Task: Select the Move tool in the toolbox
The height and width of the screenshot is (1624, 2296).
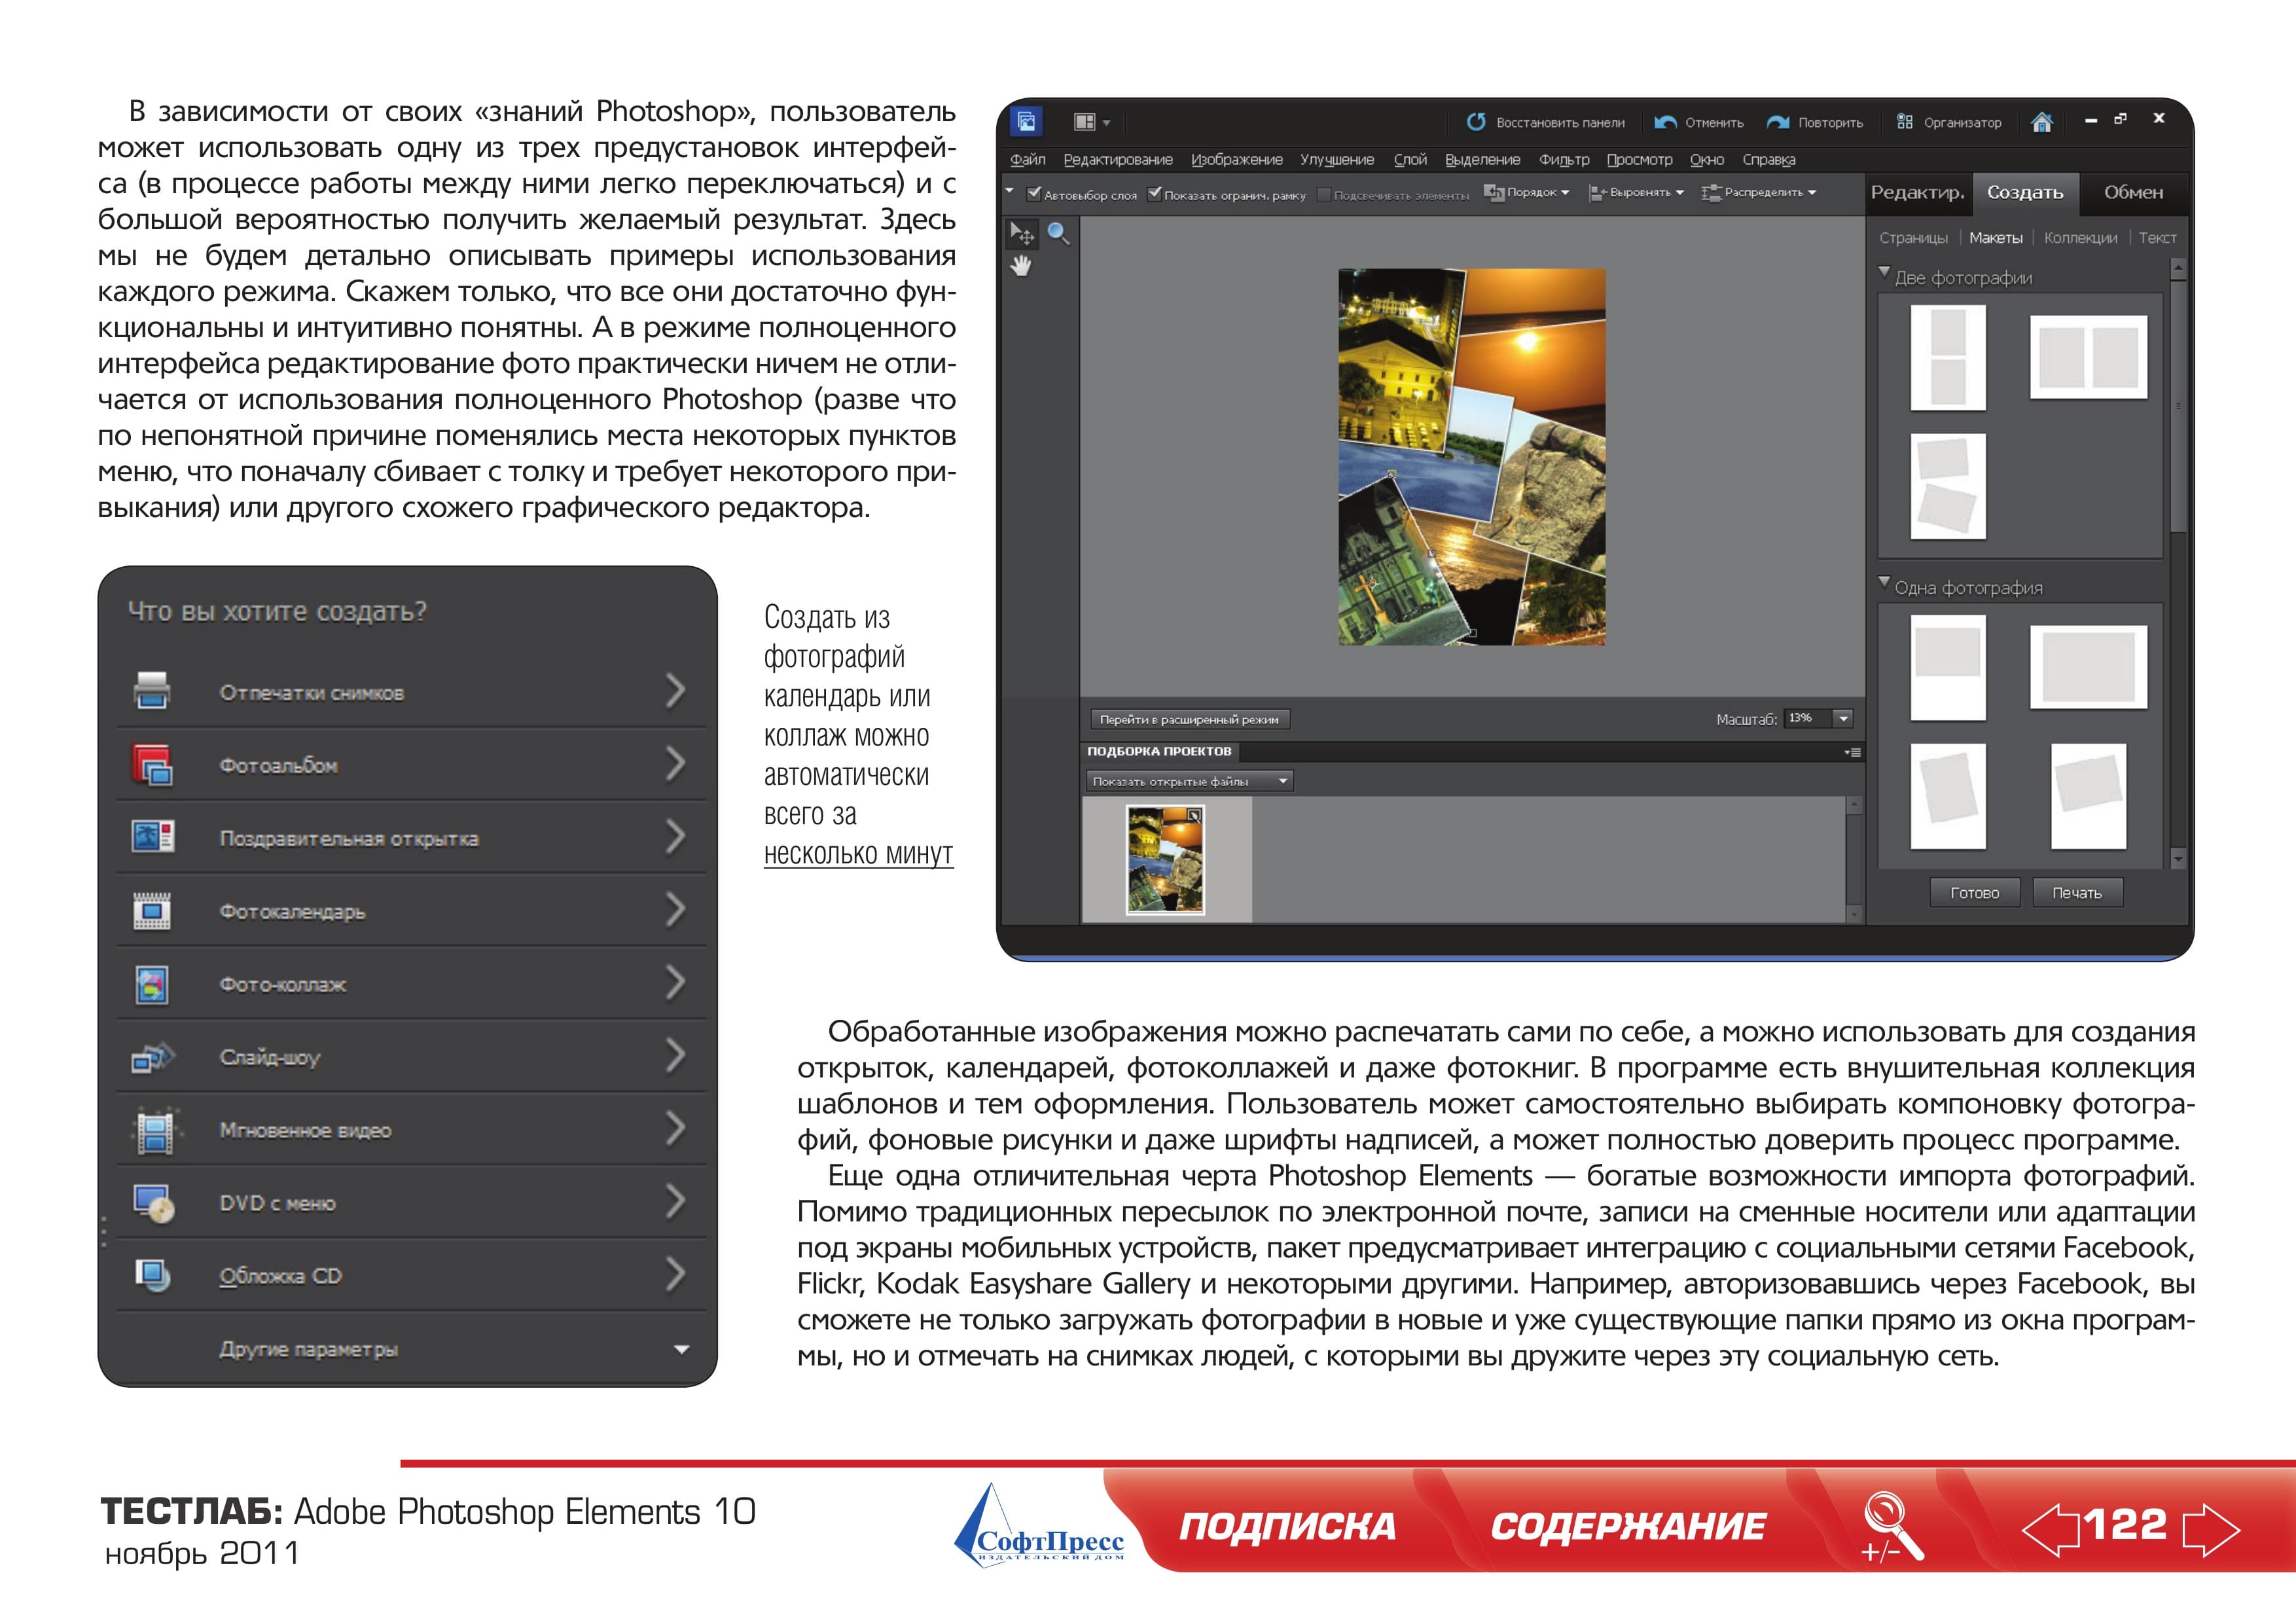Action: click(x=1021, y=234)
